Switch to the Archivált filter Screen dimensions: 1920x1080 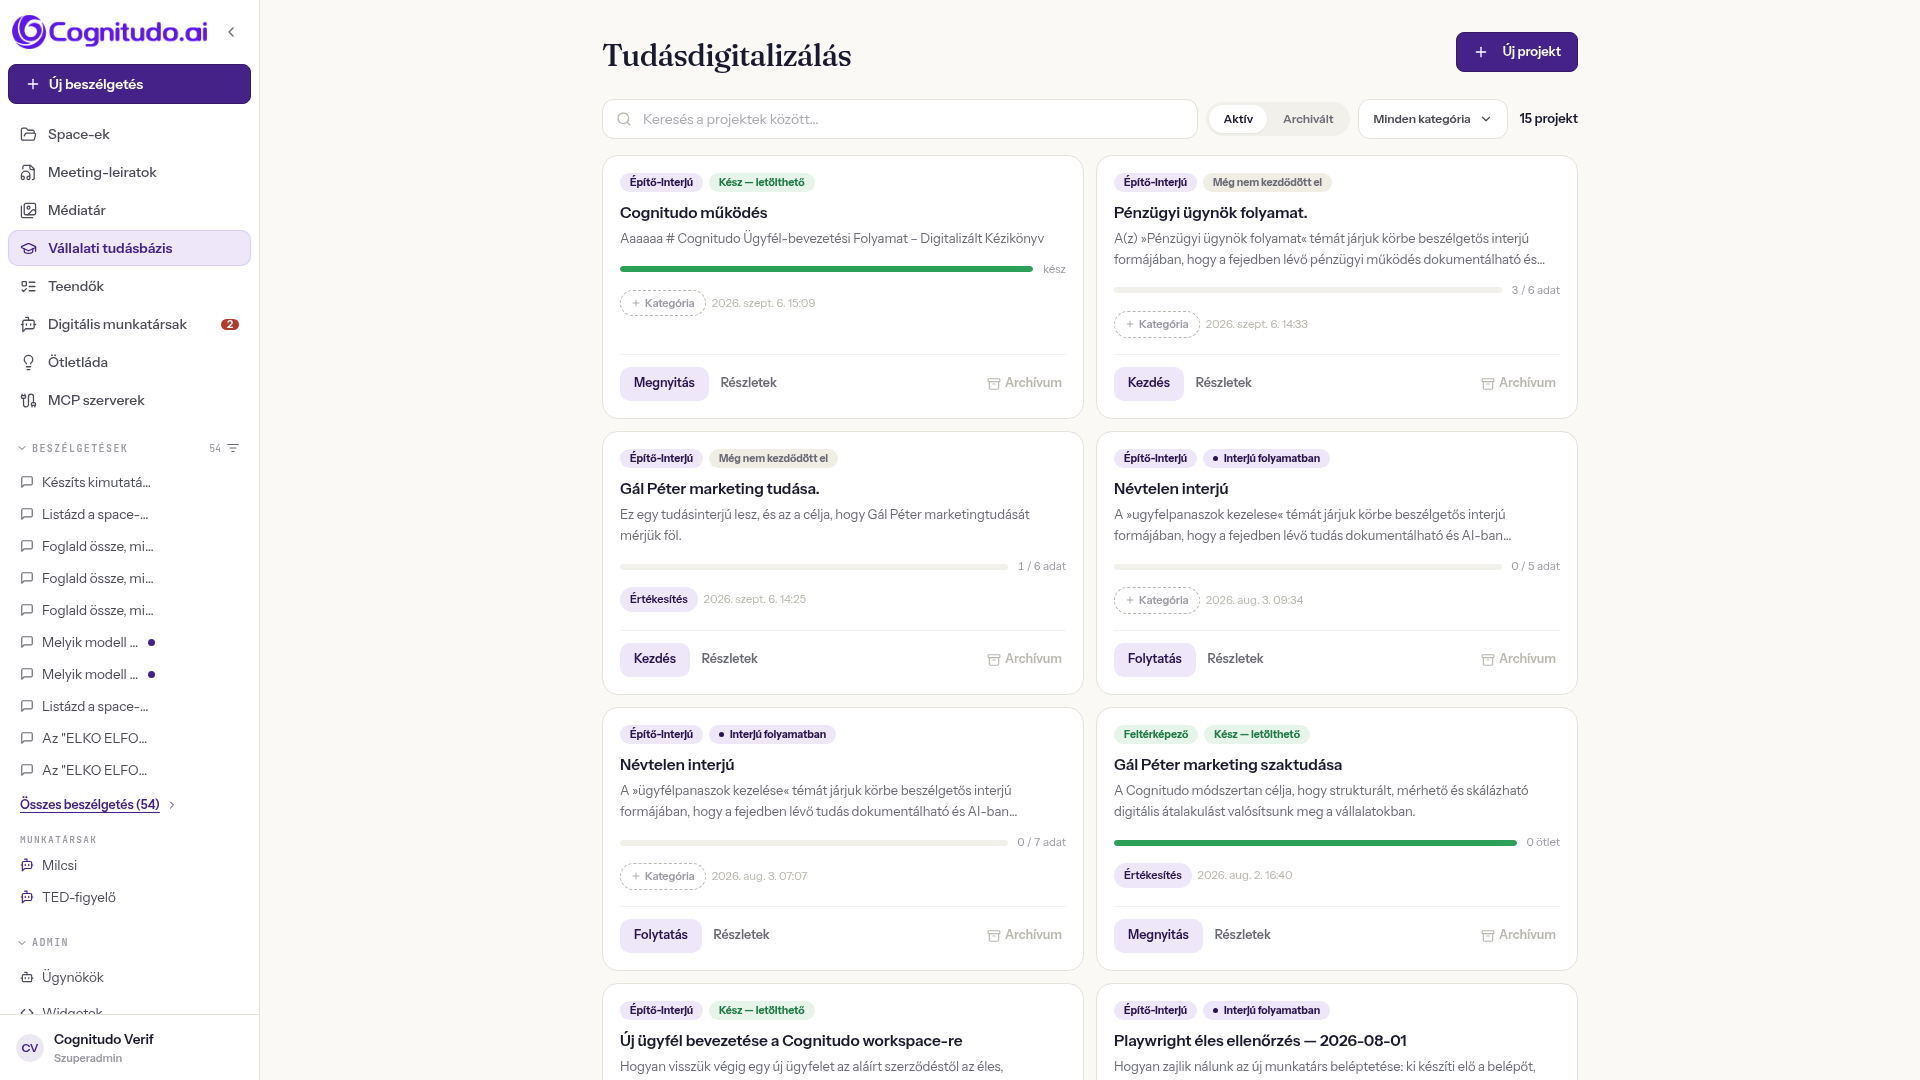point(1308,119)
